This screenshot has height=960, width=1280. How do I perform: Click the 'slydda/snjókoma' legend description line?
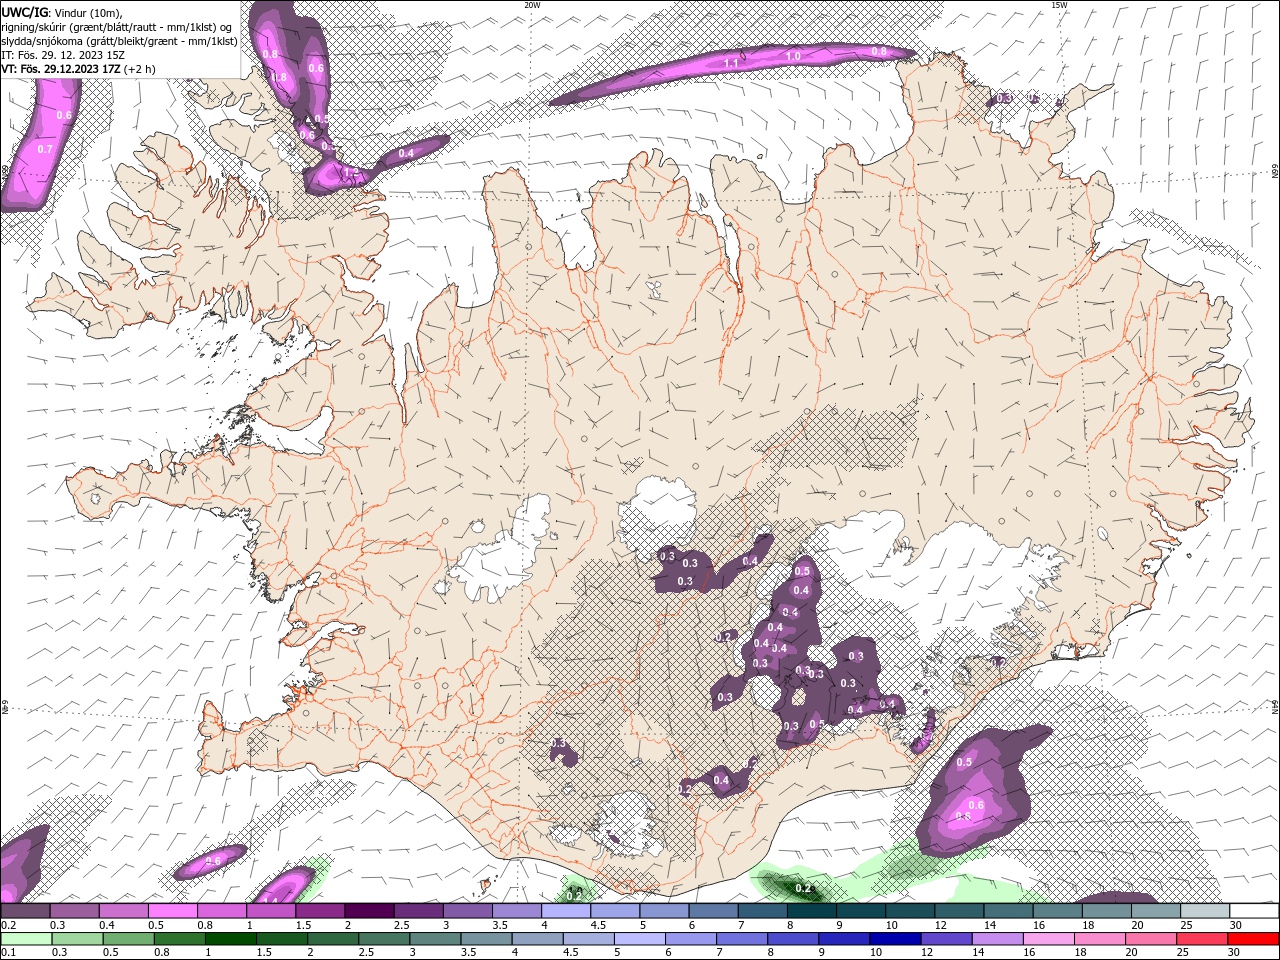(119, 41)
